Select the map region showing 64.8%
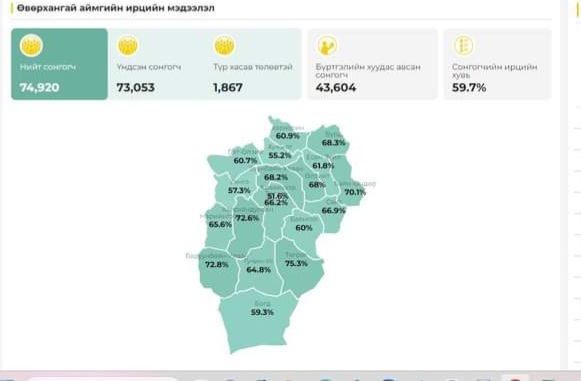 point(259,271)
